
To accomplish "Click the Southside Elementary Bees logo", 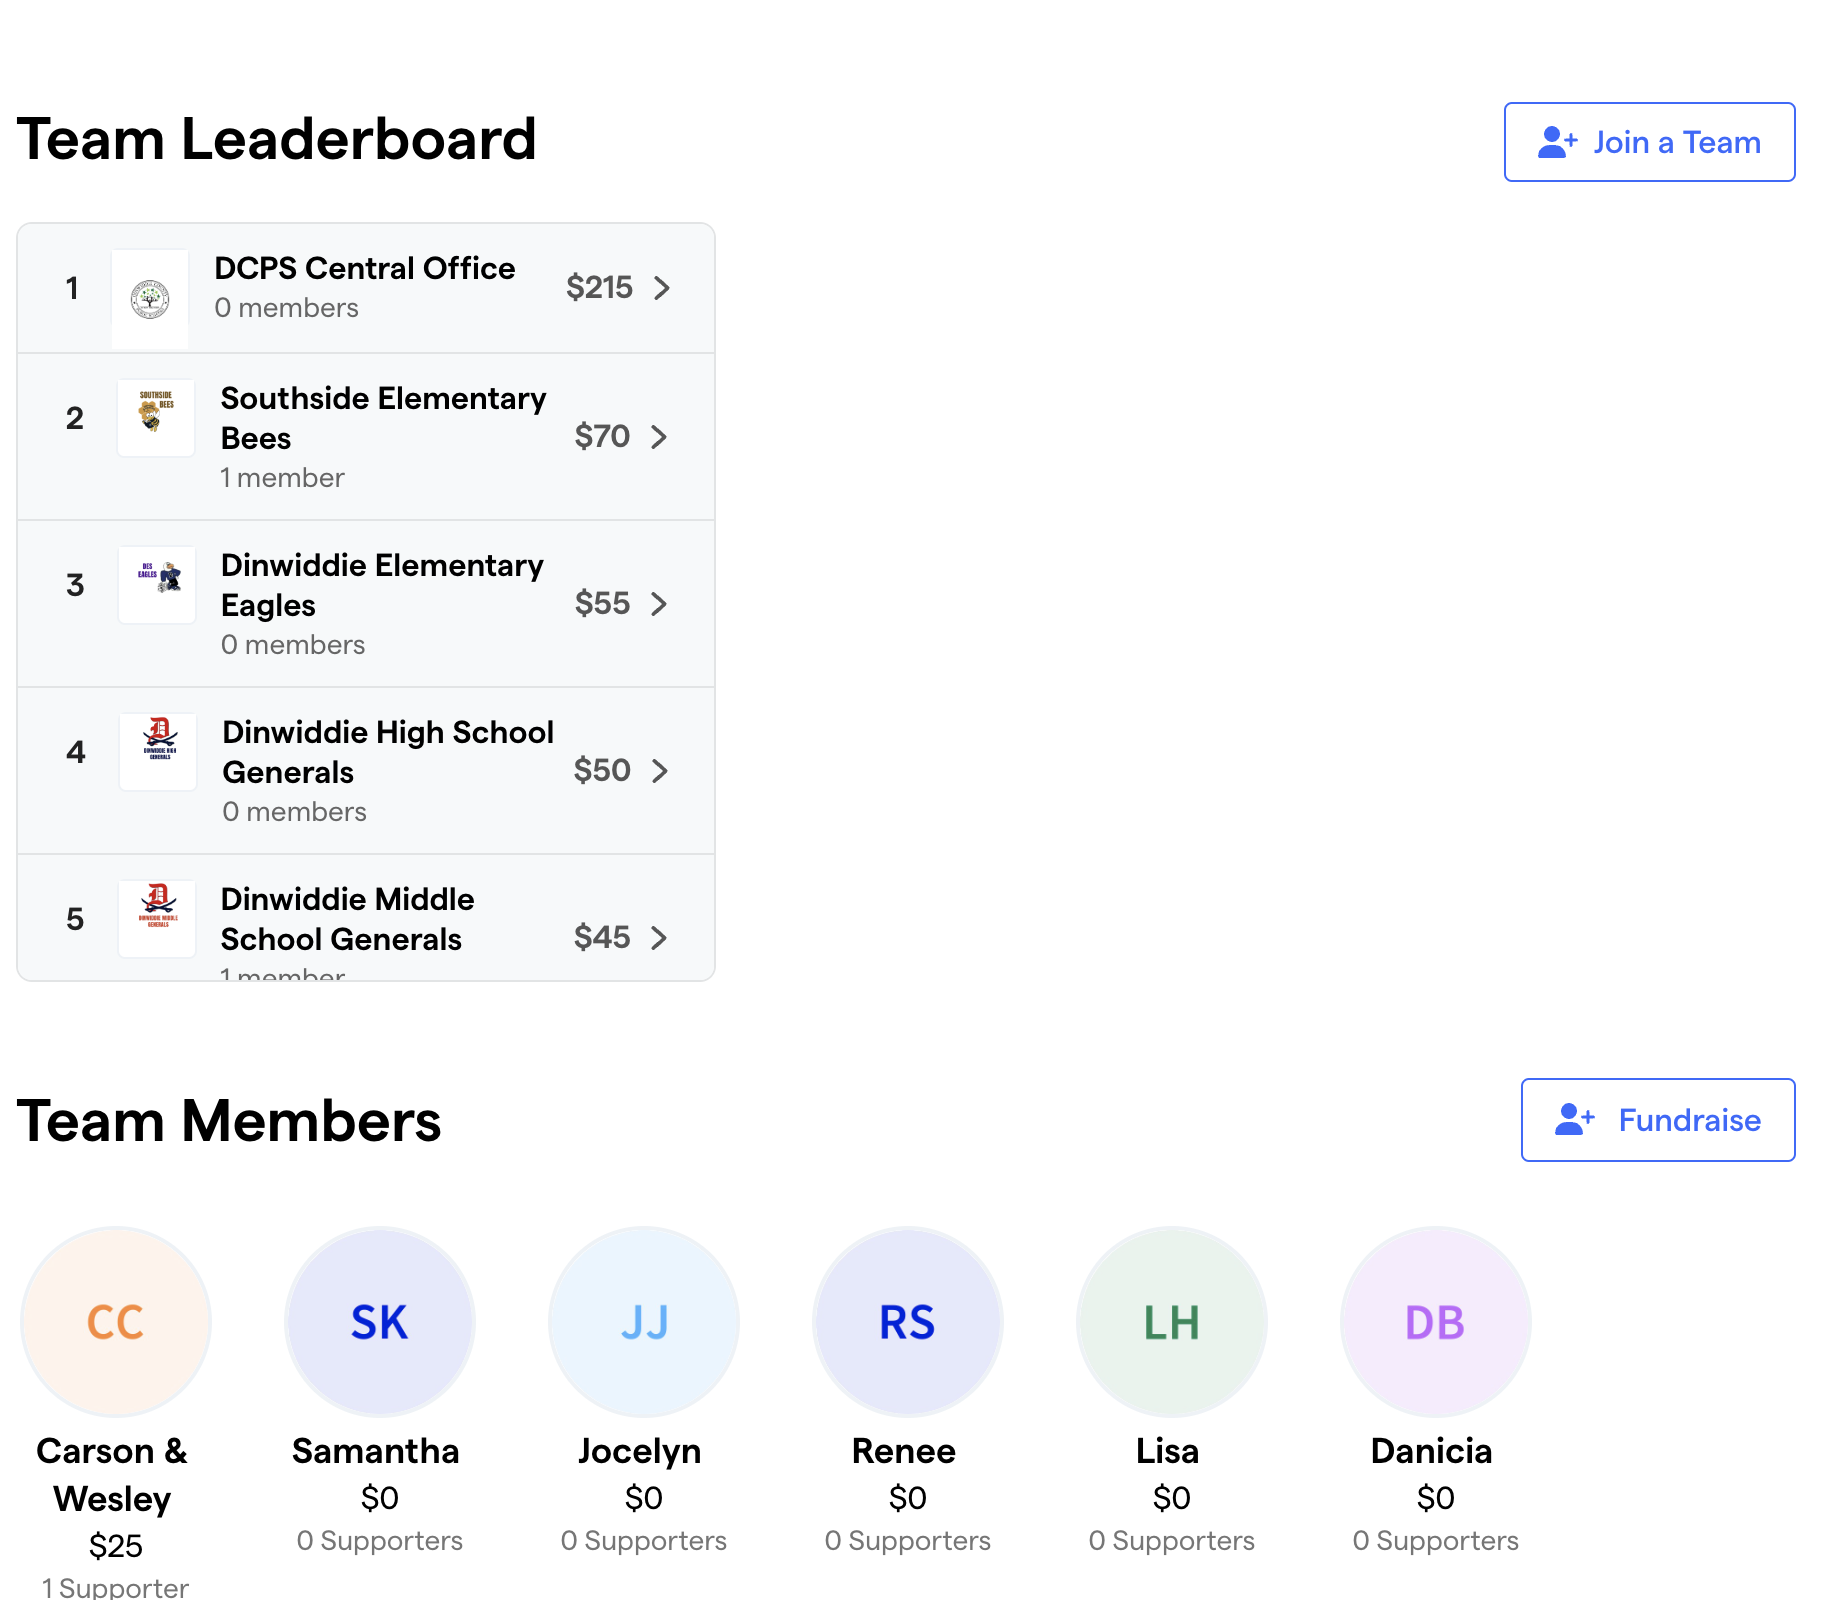I will coord(156,417).
